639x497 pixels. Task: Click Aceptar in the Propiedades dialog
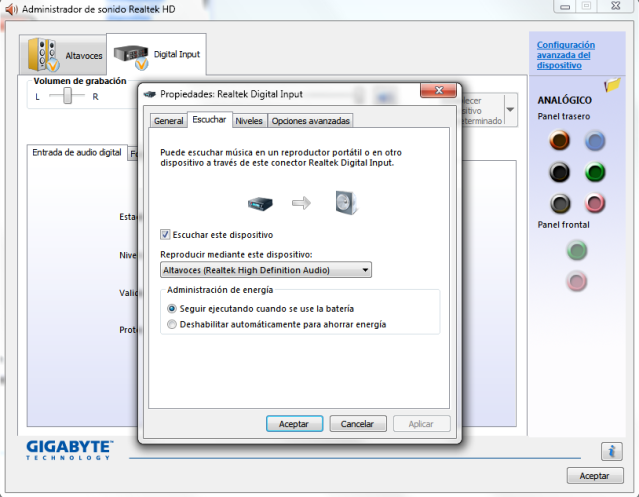pyautogui.click(x=294, y=424)
